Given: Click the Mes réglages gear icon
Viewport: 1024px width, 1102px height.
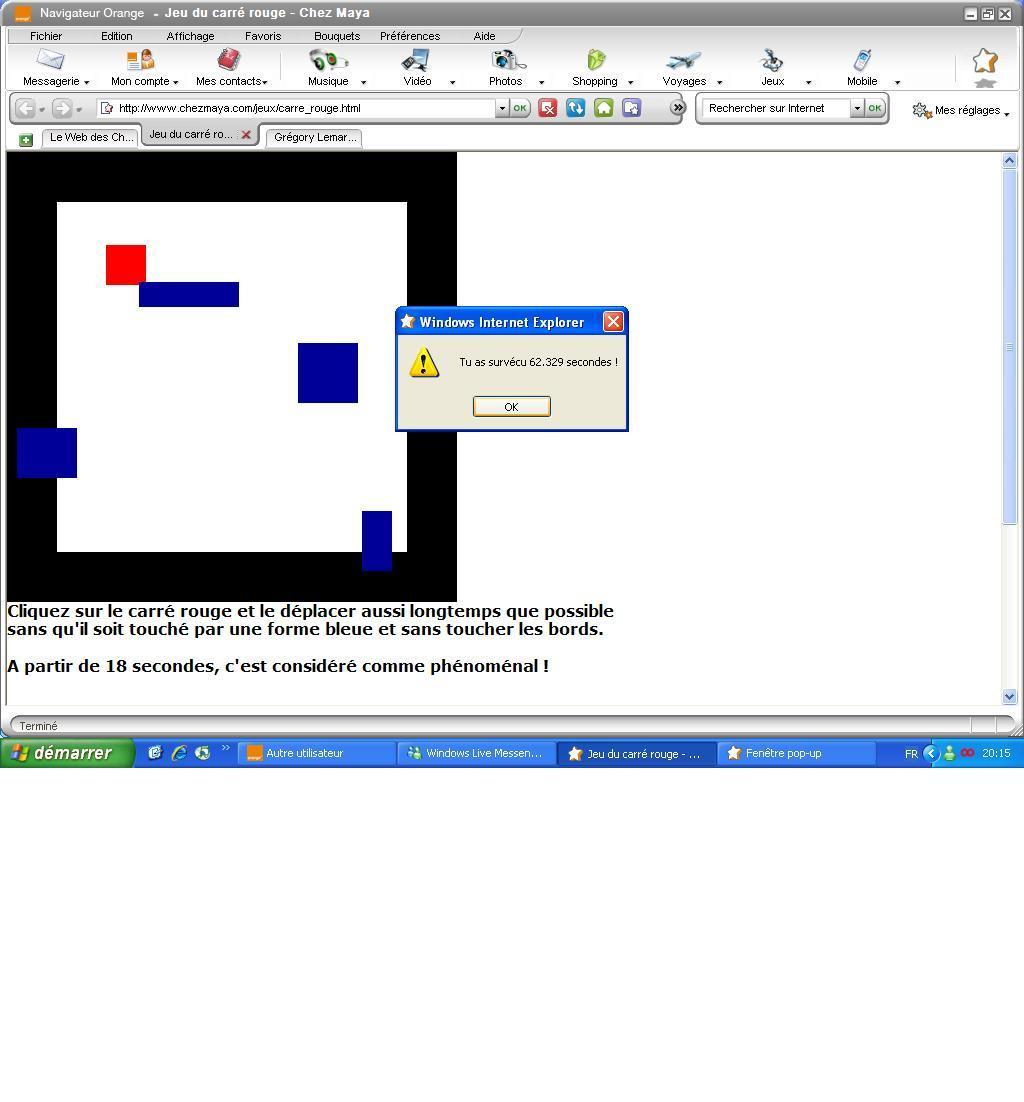Looking at the screenshot, I should (x=921, y=110).
